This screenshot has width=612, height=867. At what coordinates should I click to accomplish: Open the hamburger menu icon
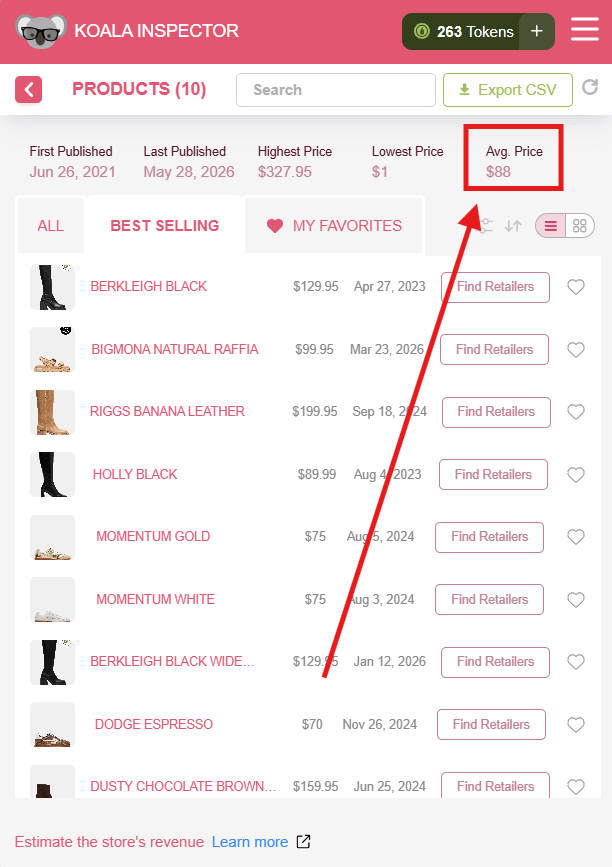click(584, 29)
